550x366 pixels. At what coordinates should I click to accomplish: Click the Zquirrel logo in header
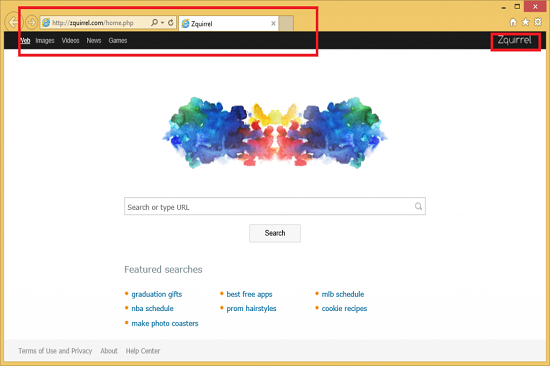point(514,40)
